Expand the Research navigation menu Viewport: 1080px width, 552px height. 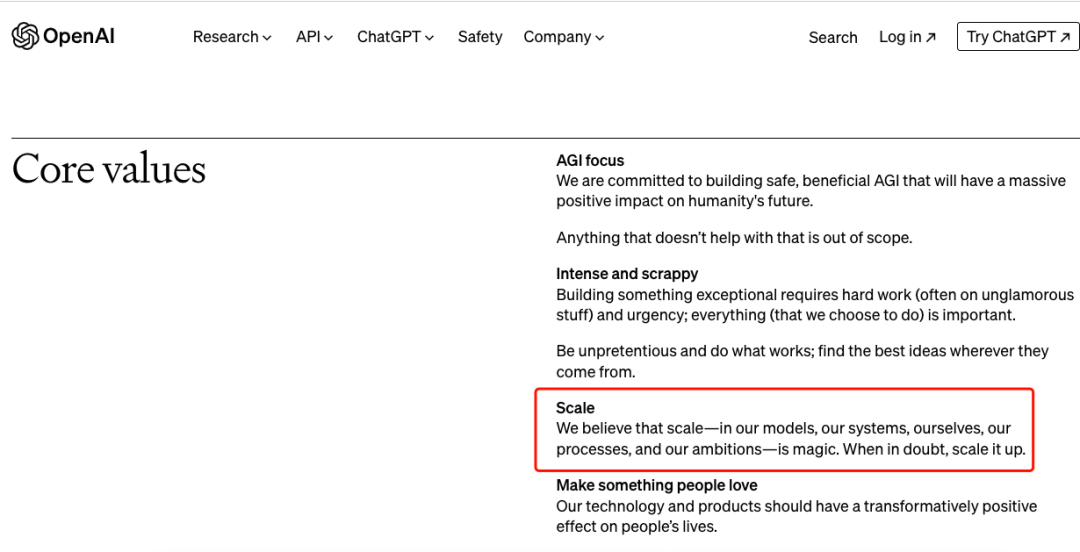coord(232,37)
